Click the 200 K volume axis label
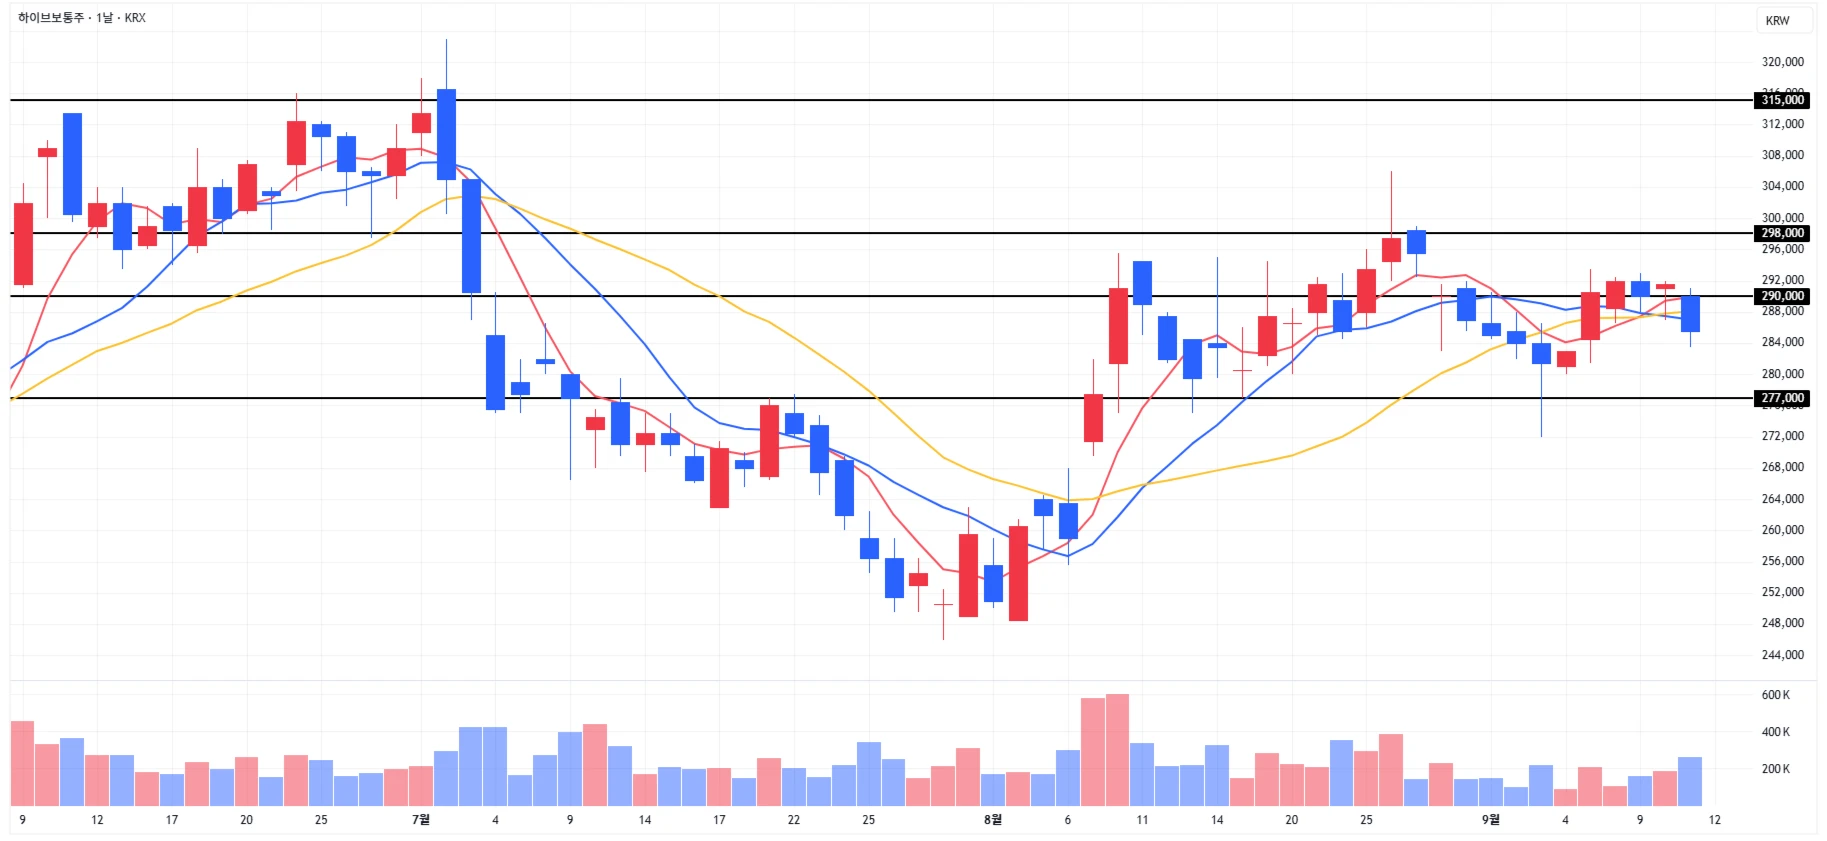The width and height of the screenshot is (1827, 841). click(1775, 769)
